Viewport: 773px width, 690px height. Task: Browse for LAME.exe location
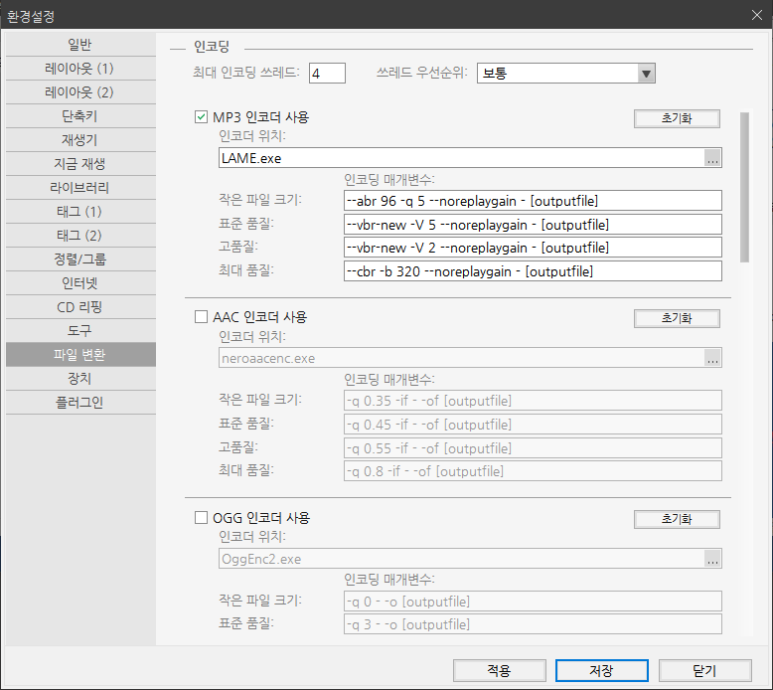tap(713, 158)
